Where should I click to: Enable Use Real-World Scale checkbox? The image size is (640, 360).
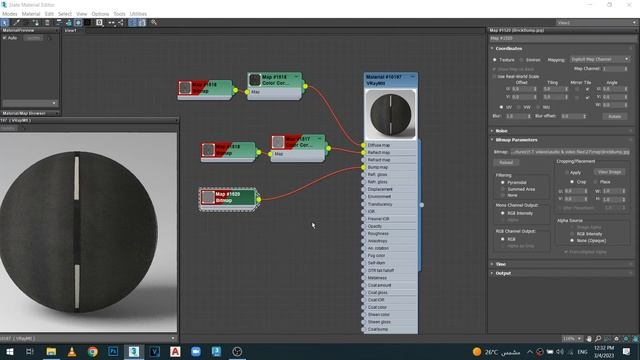click(494, 77)
